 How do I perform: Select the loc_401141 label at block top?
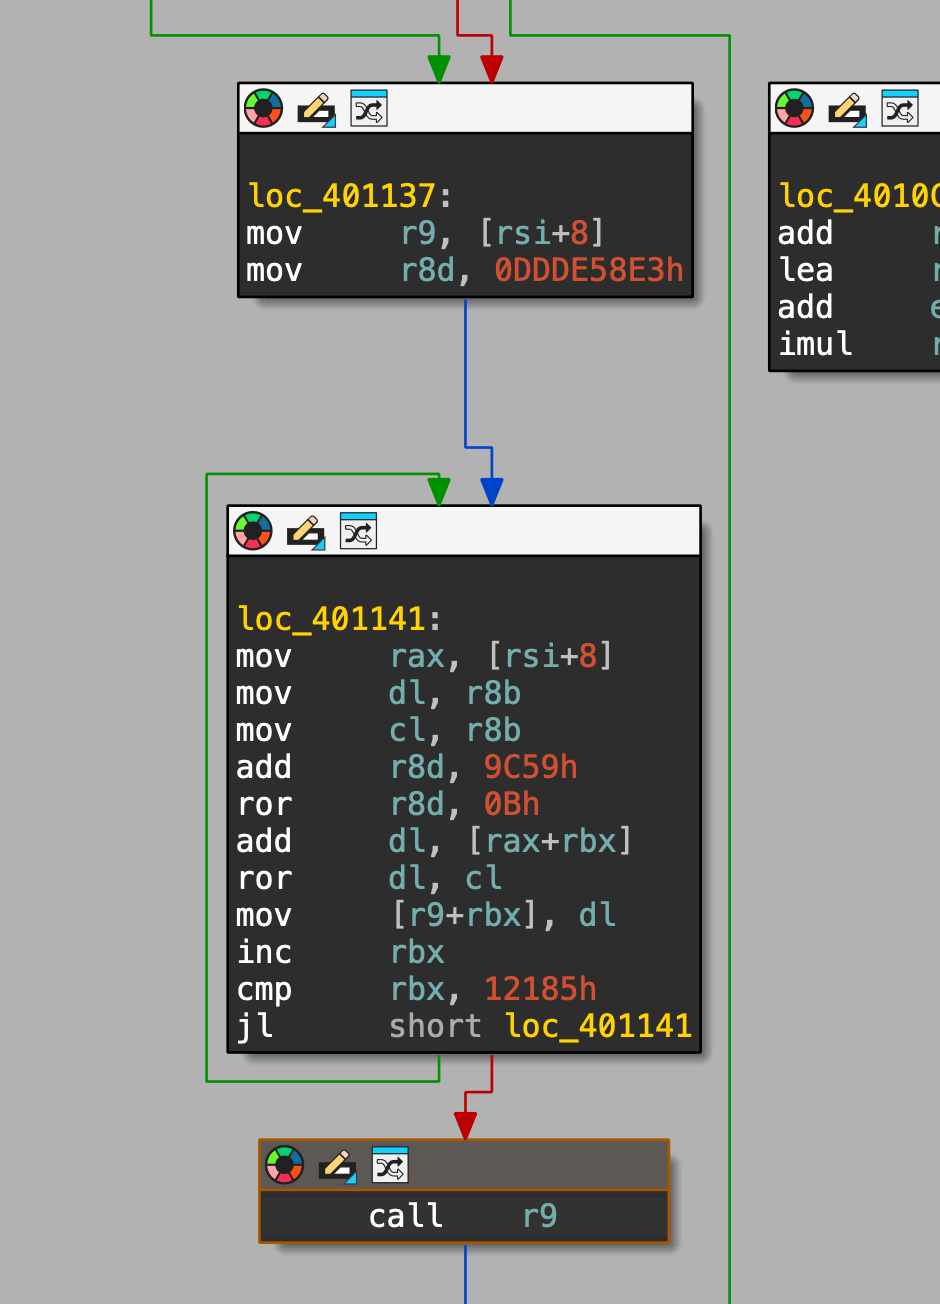pyautogui.click(x=331, y=619)
